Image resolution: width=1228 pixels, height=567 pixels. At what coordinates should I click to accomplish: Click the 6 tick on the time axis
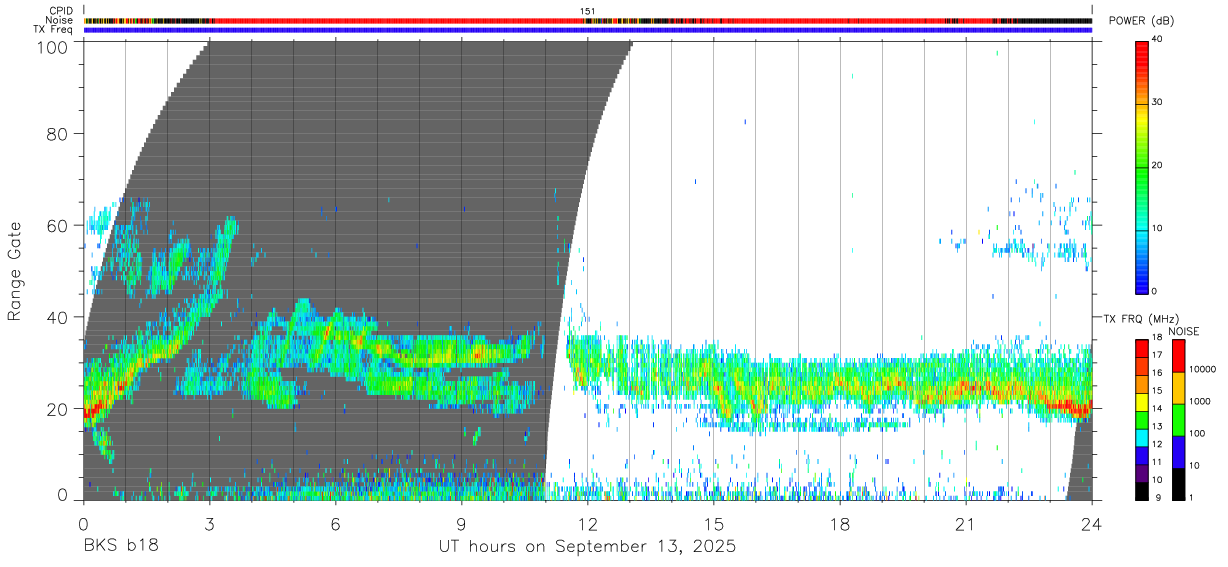point(336,524)
